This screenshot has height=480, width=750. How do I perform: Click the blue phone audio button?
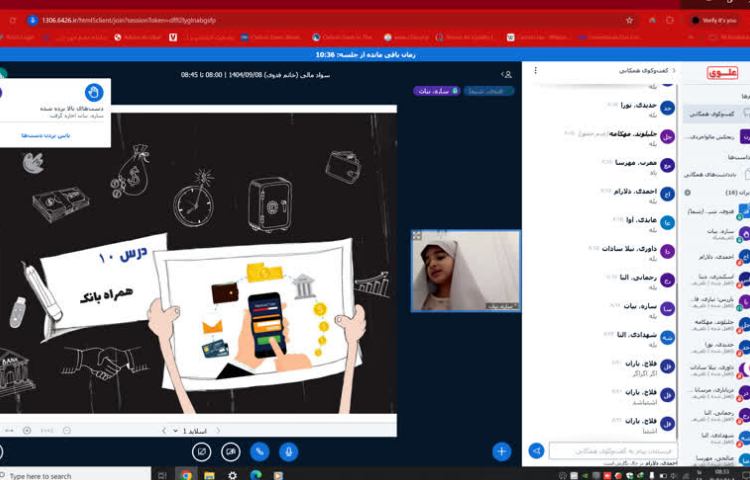pyautogui.click(x=259, y=451)
